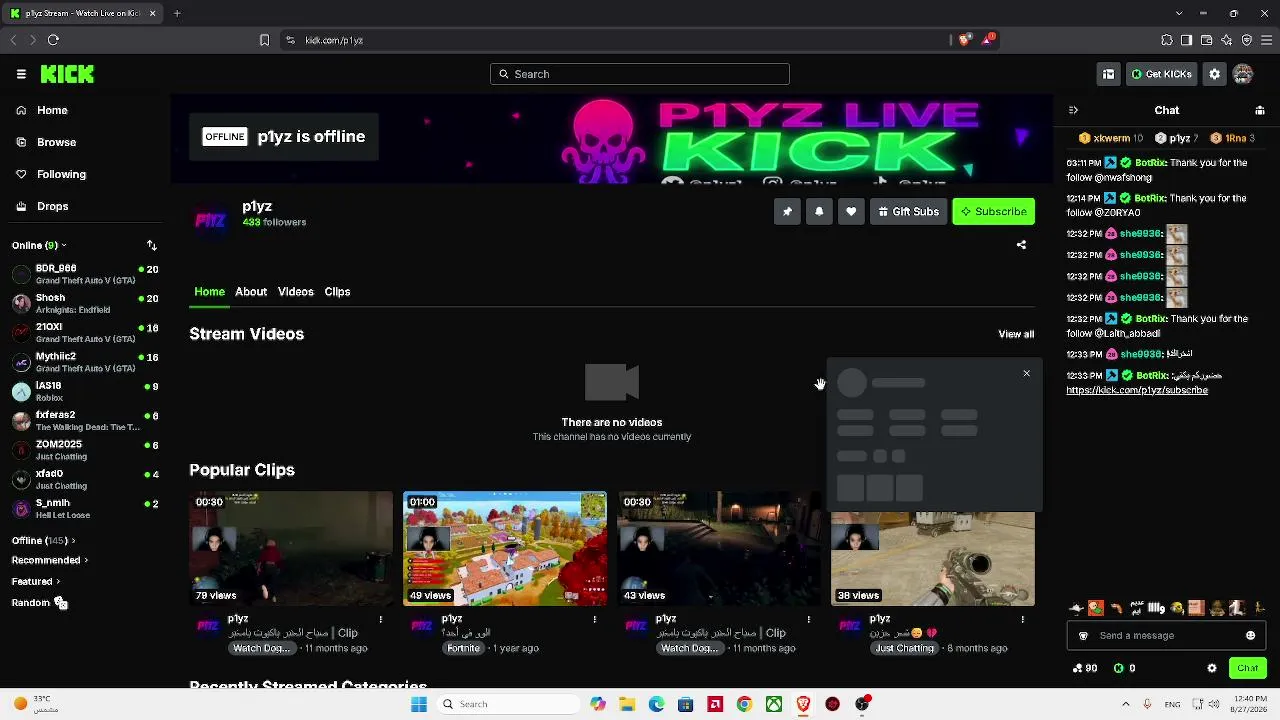Open options for the 49 views clip
The image size is (1280, 720).
(x=594, y=620)
